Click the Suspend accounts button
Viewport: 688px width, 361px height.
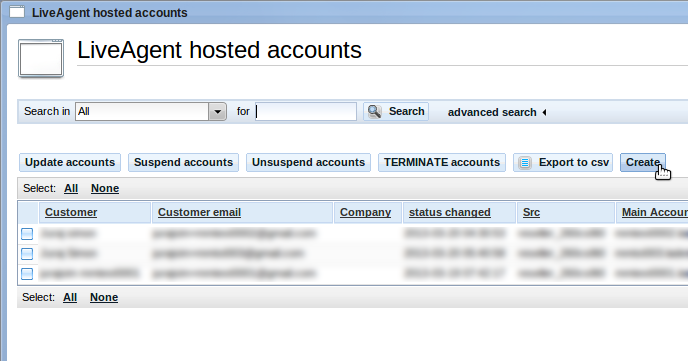pos(183,162)
